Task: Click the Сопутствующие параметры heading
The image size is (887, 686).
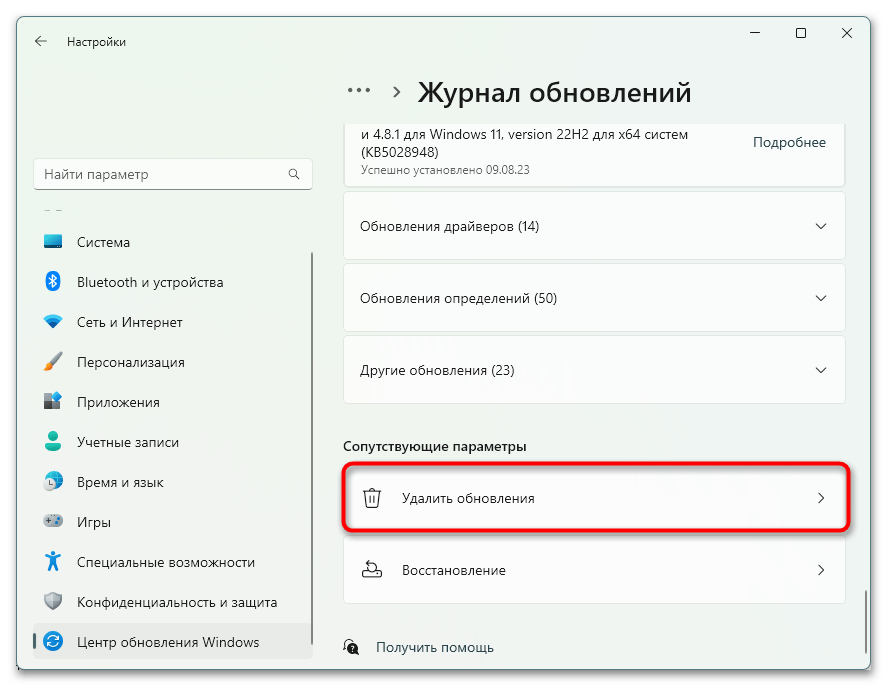Action: (434, 446)
